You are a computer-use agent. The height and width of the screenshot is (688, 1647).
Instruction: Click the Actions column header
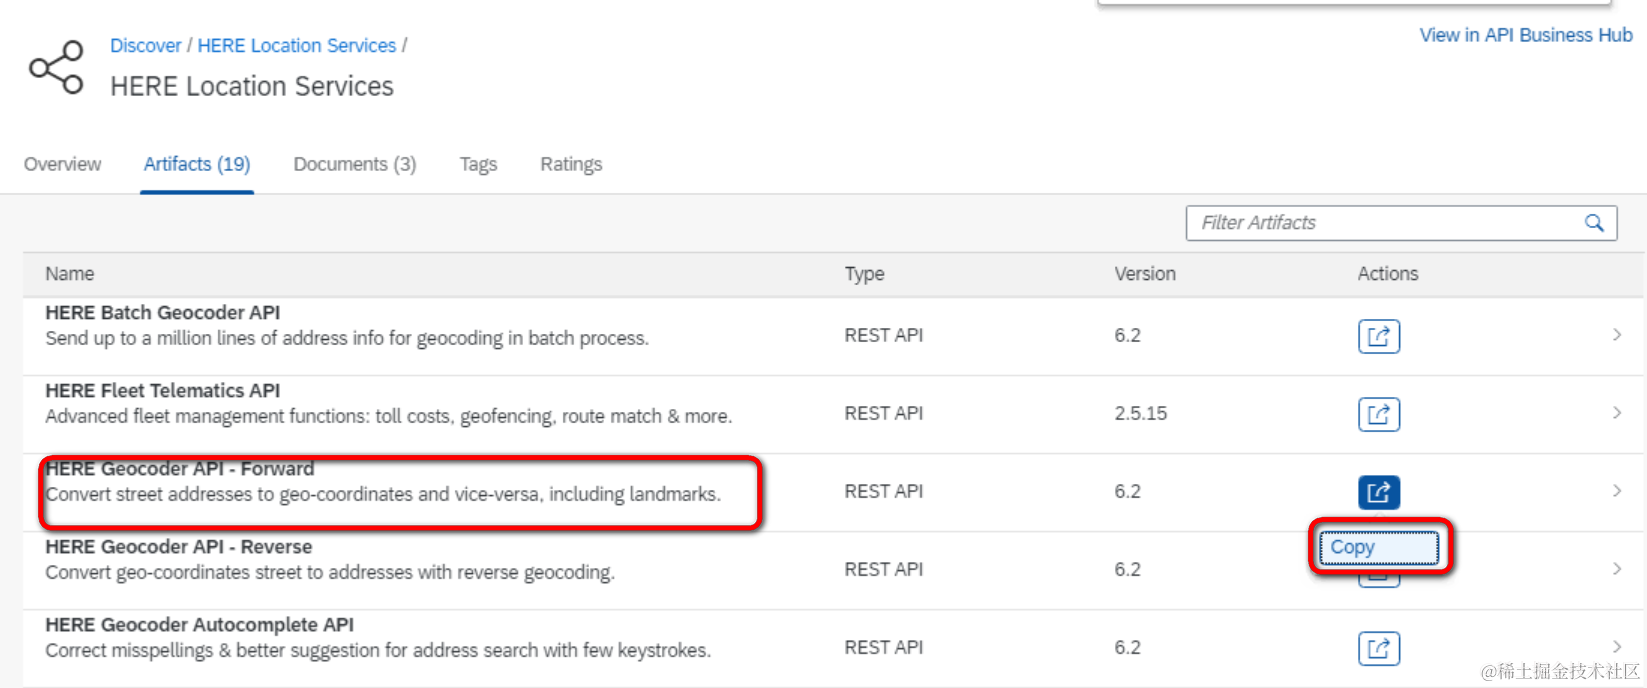[x=1388, y=274]
